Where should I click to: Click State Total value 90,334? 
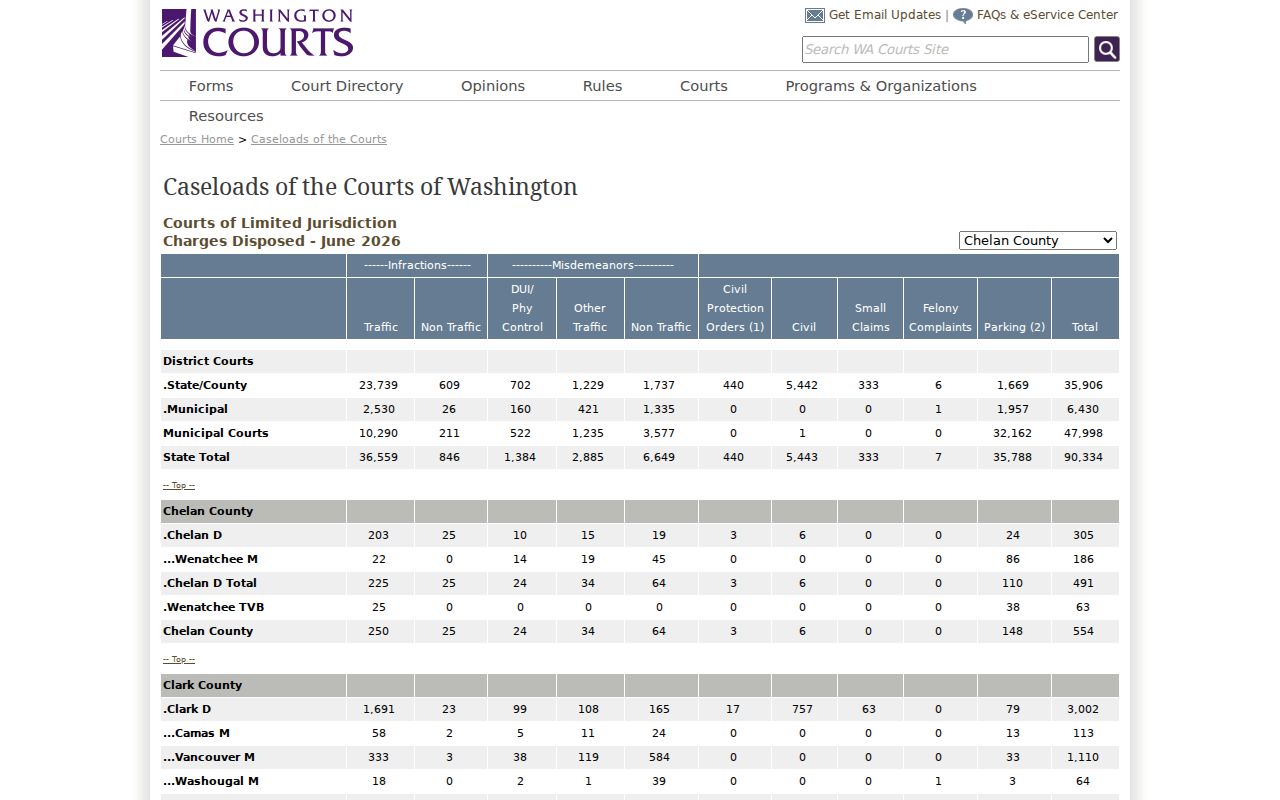pos(1085,457)
